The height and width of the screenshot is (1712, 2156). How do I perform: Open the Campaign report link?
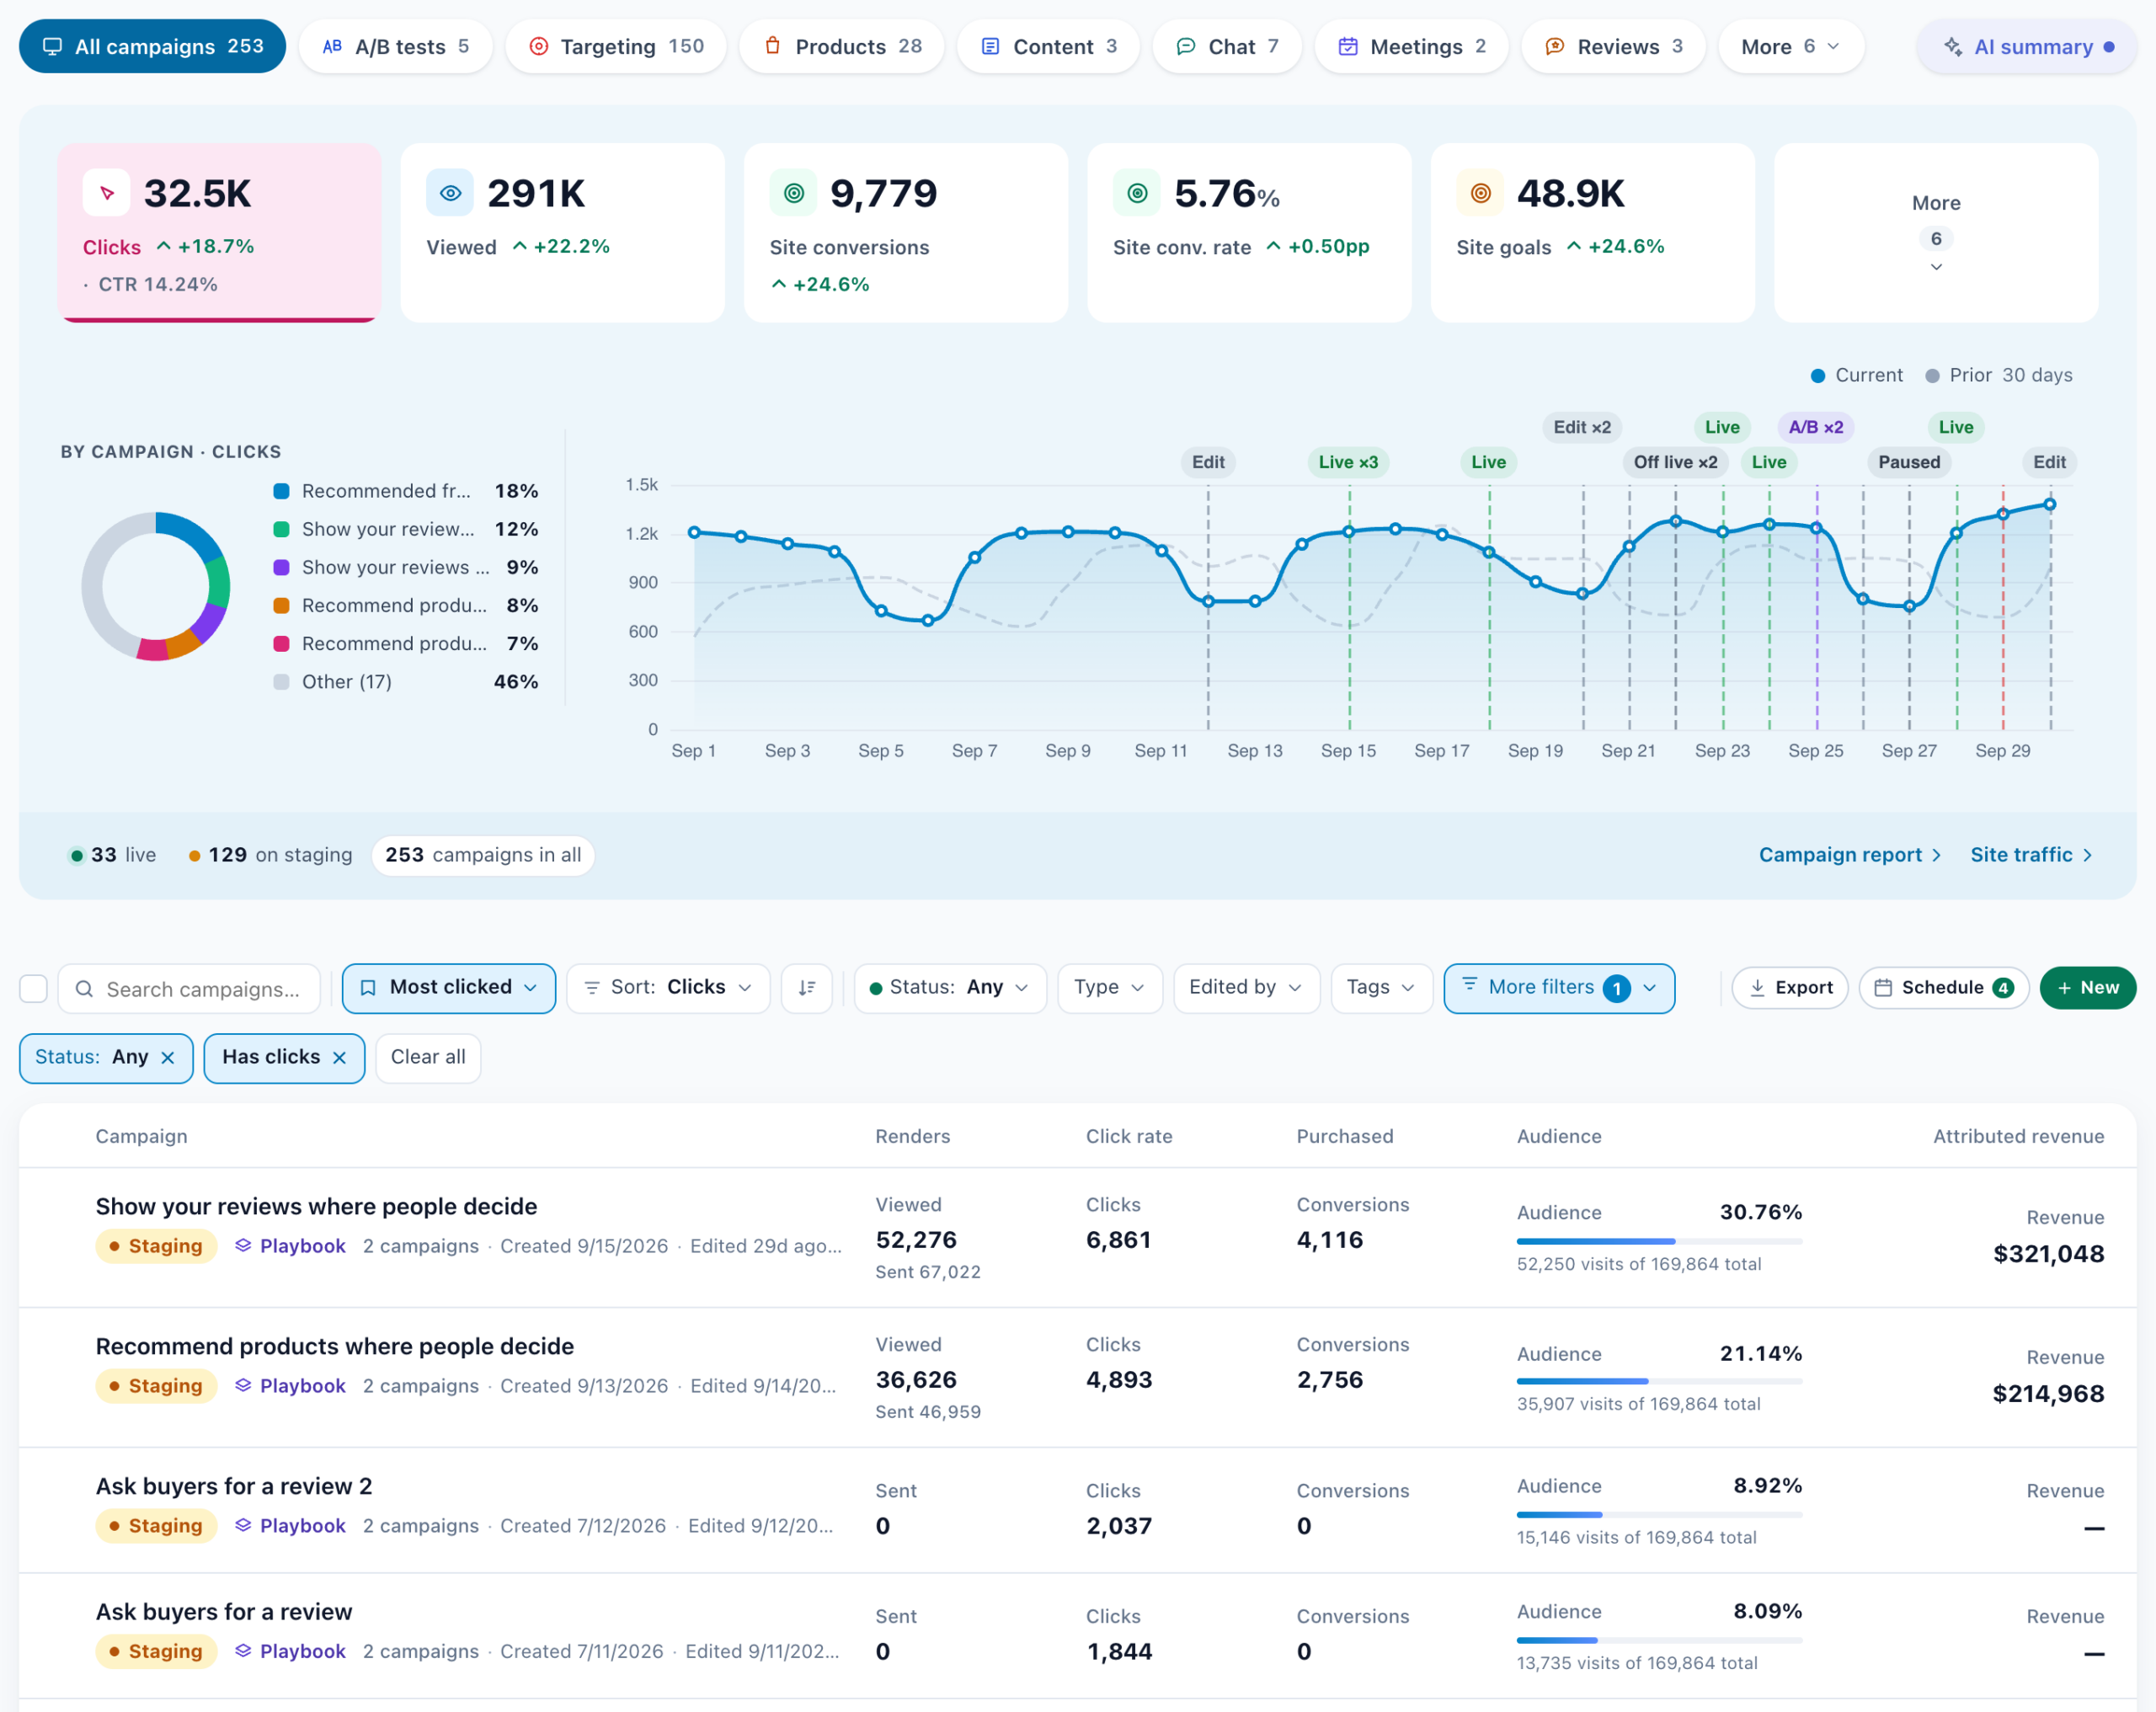[x=1850, y=855]
